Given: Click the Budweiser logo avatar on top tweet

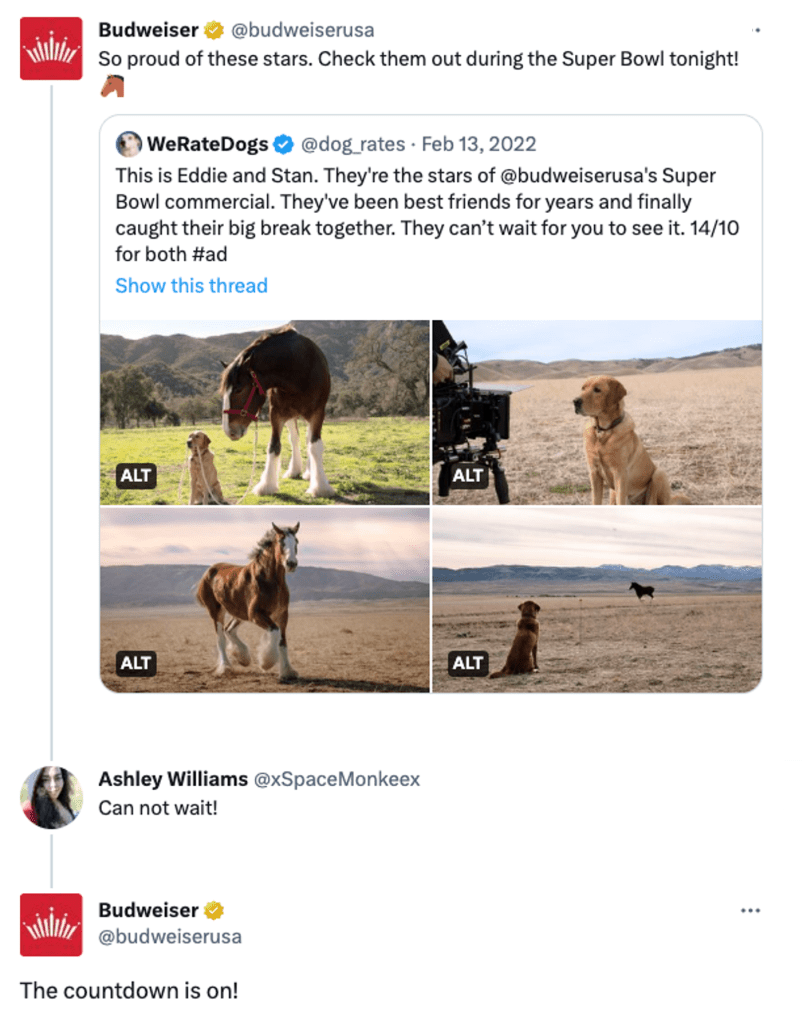Looking at the screenshot, I should point(51,48).
